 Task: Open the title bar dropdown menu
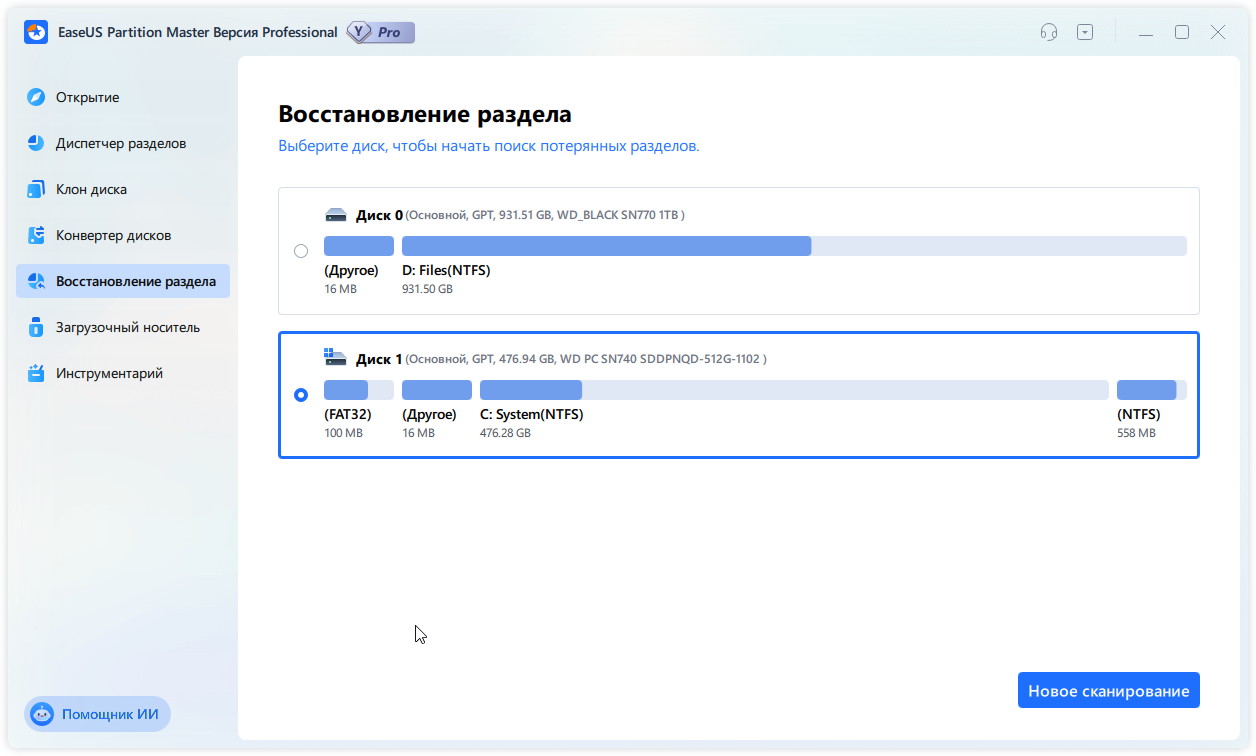coord(1085,32)
